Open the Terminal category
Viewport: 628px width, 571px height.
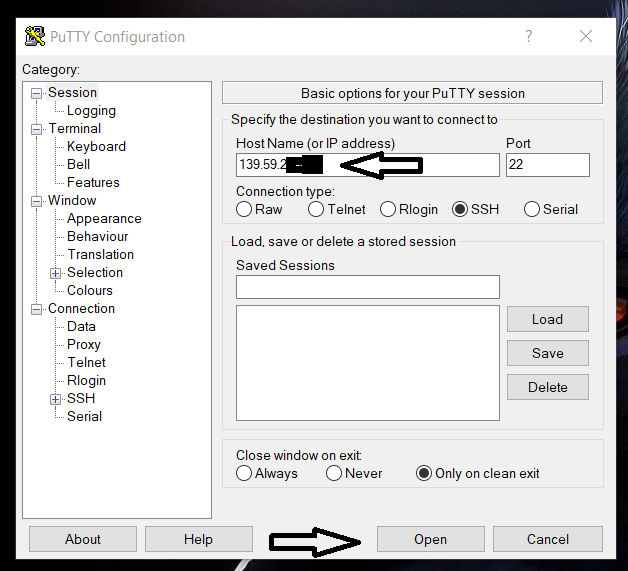[x=74, y=129]
